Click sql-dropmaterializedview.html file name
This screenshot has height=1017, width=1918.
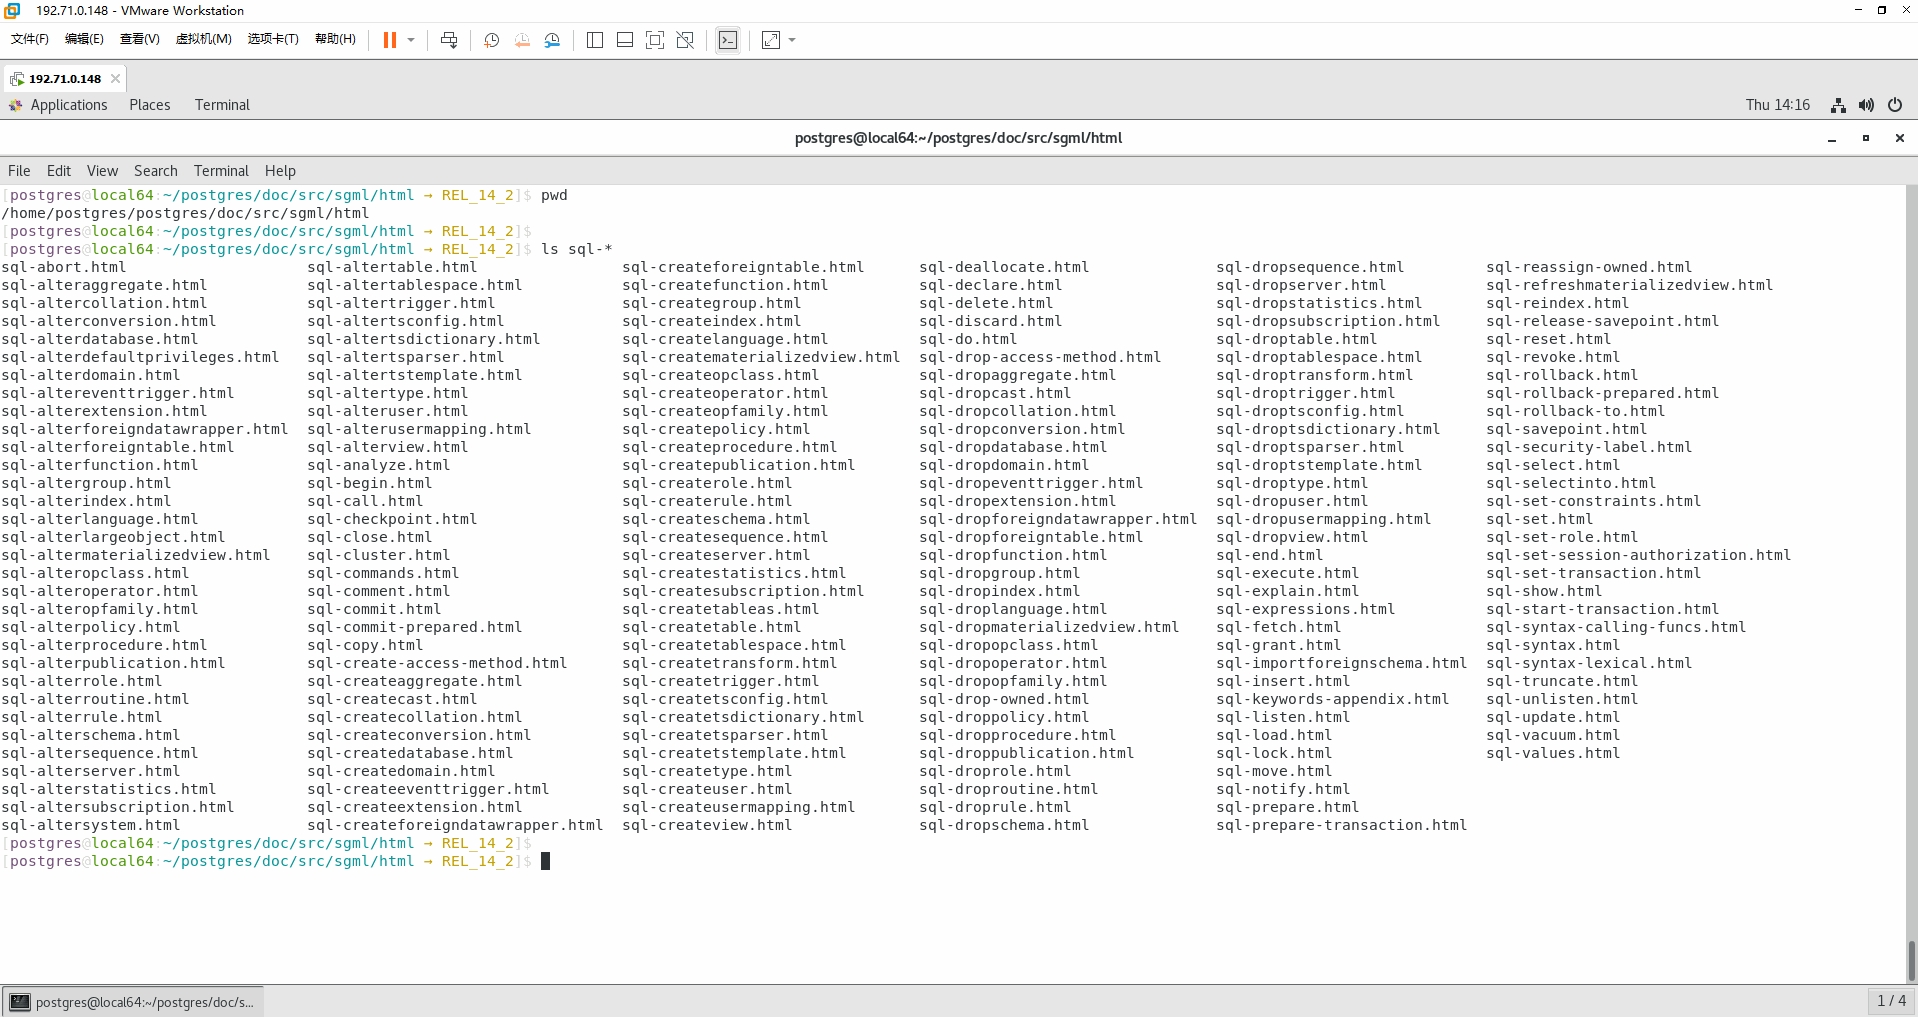click(1049, 627)
